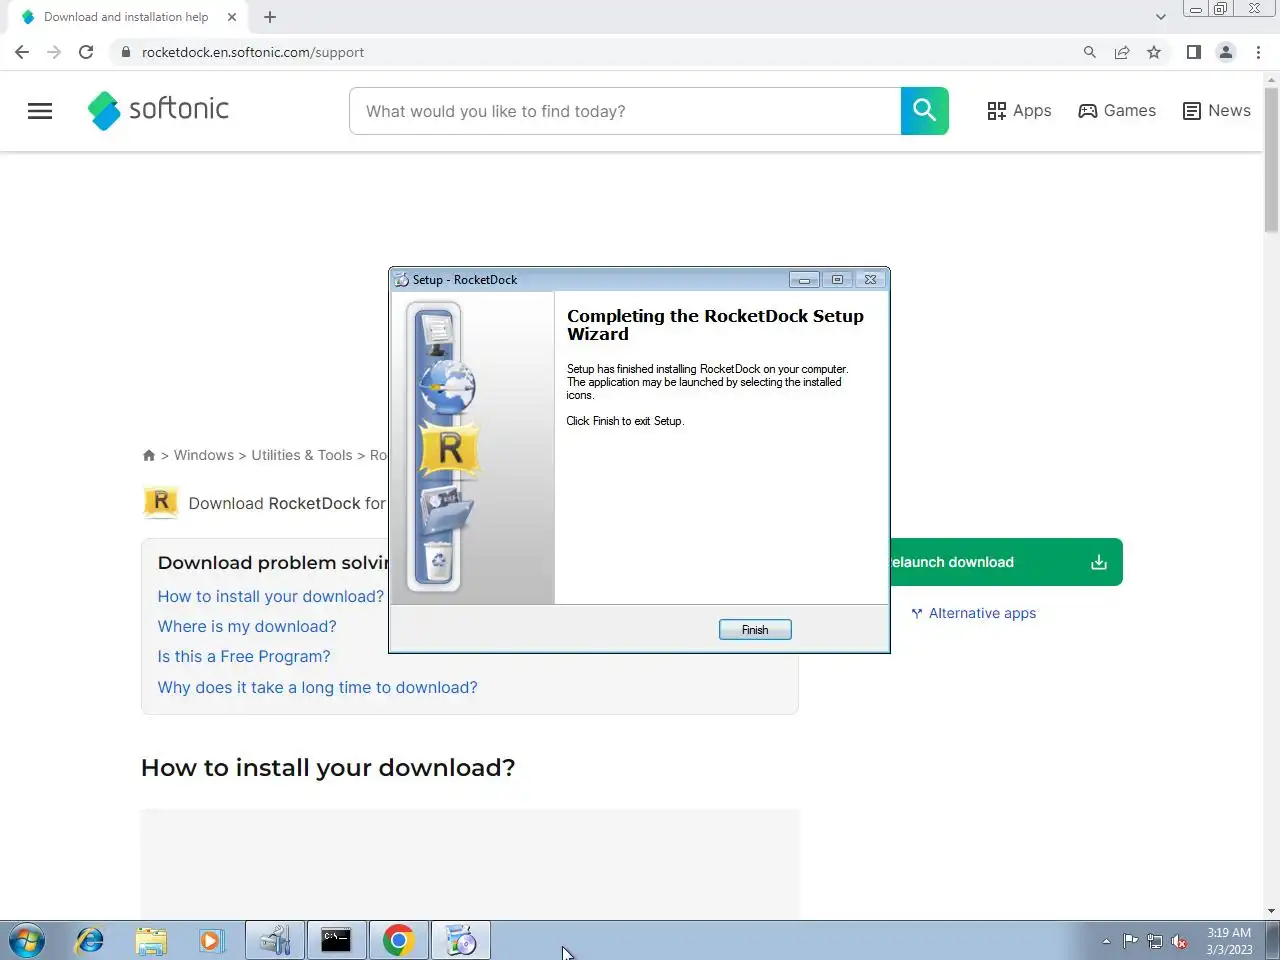Open 'Where is my download?' link
1280x960 pixels.
tap(247, 626)
